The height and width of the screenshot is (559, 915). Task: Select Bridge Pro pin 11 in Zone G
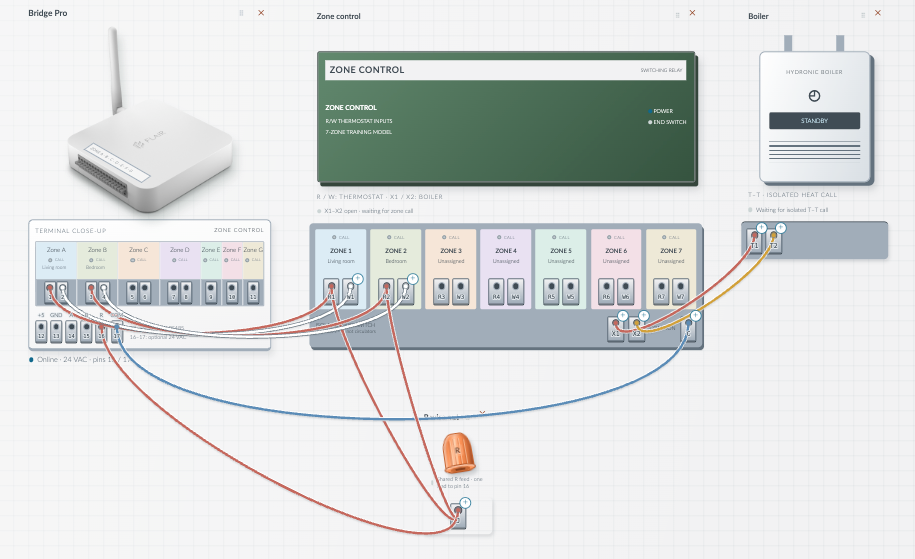click(253, 292)
